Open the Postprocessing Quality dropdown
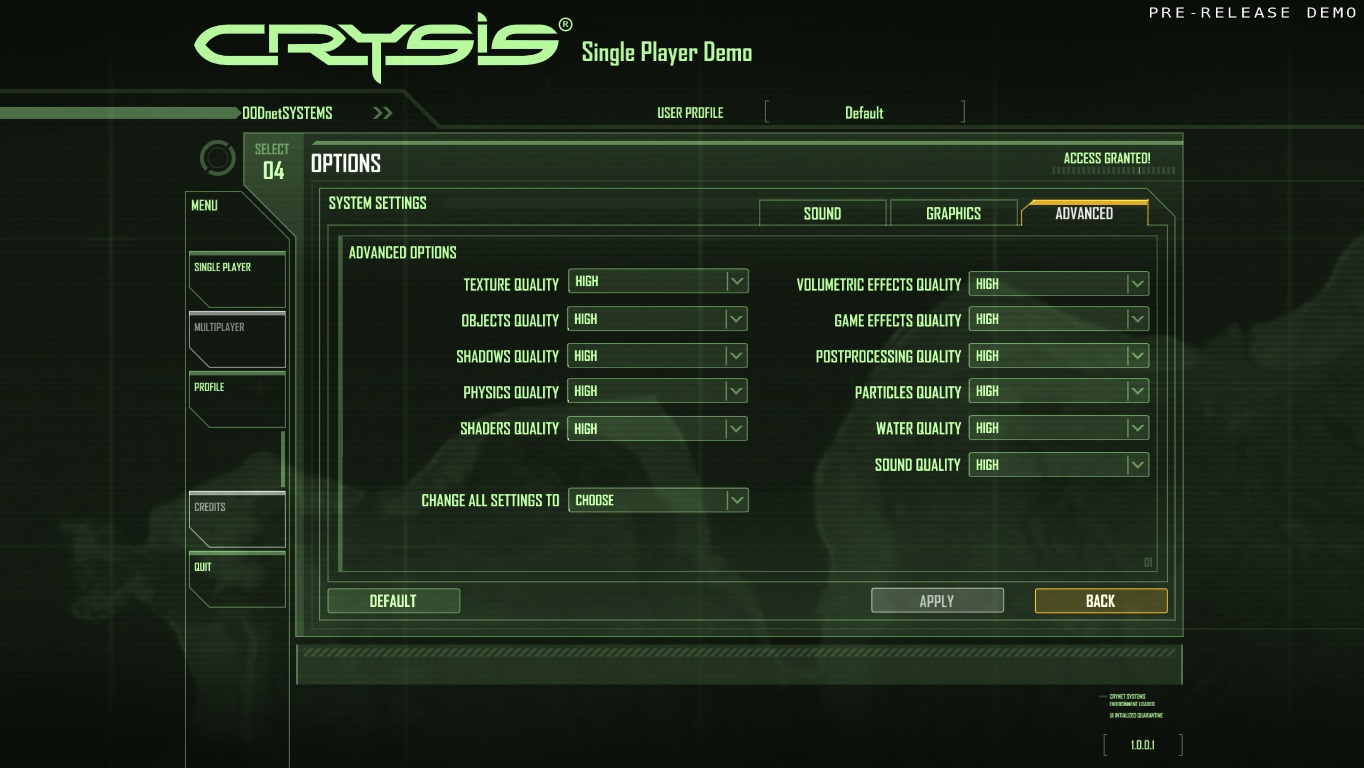Screen dimensions: 1364x768 (x=1059, y=355)
